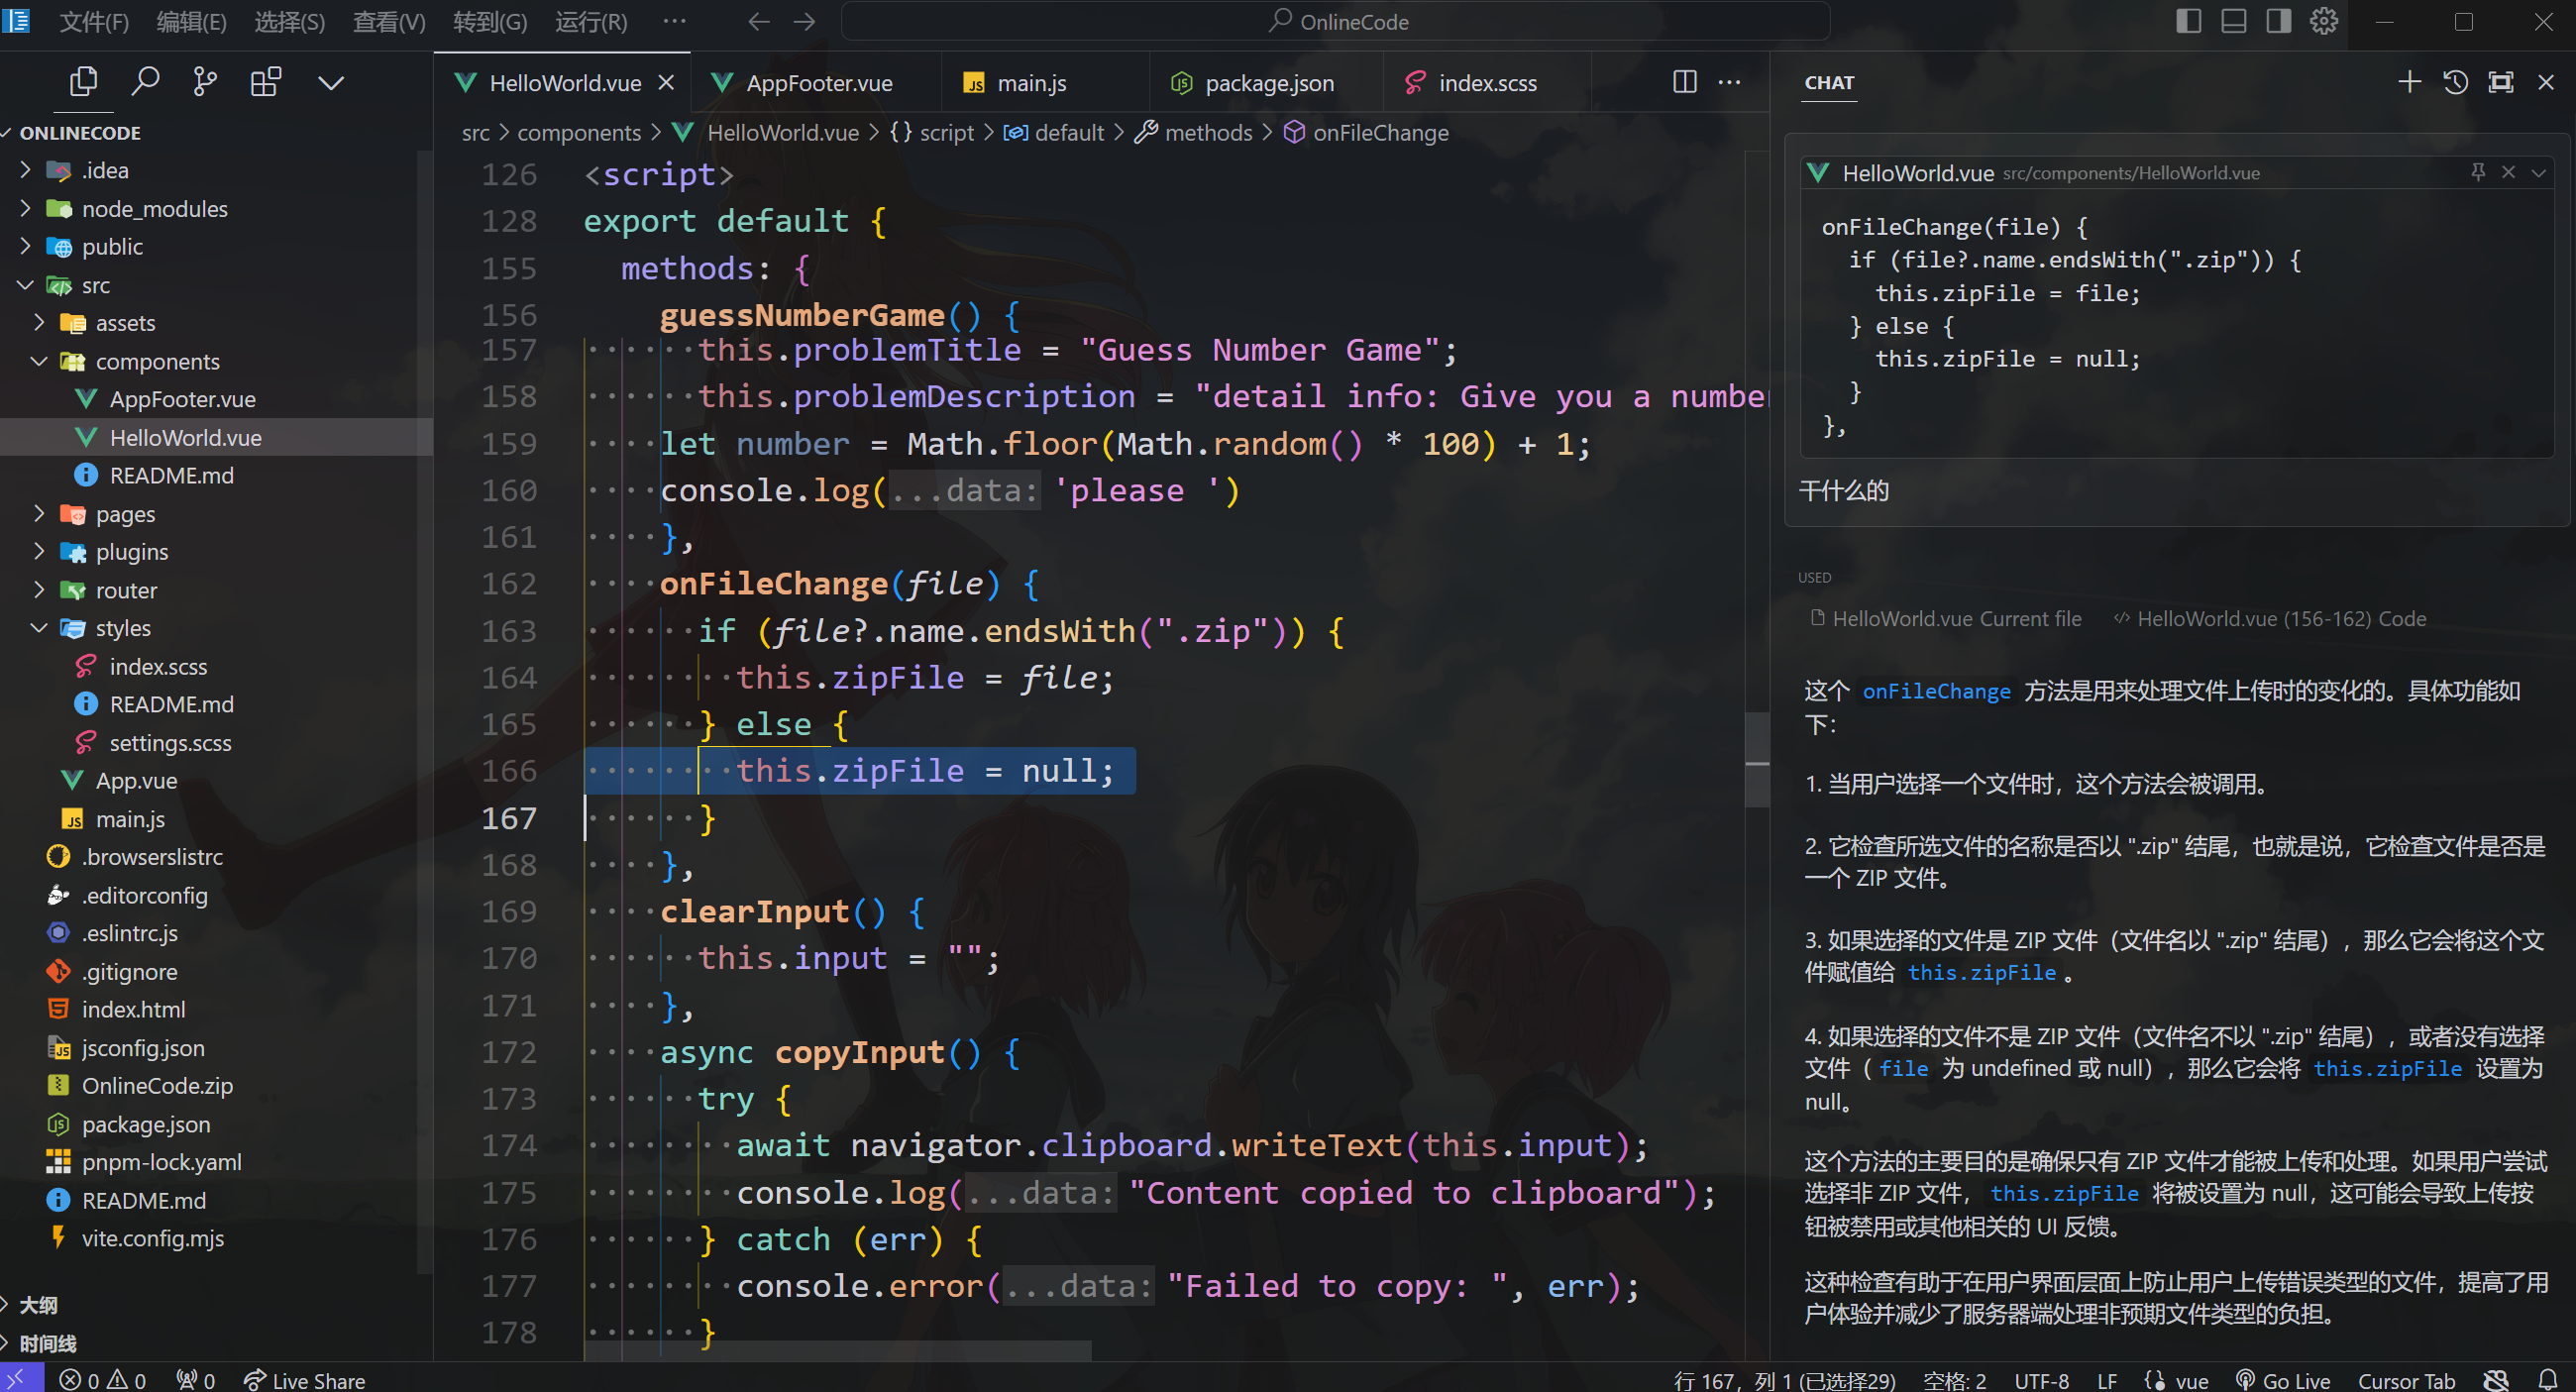Split the editor to the right
2576x1392 pixels.
1684,82
